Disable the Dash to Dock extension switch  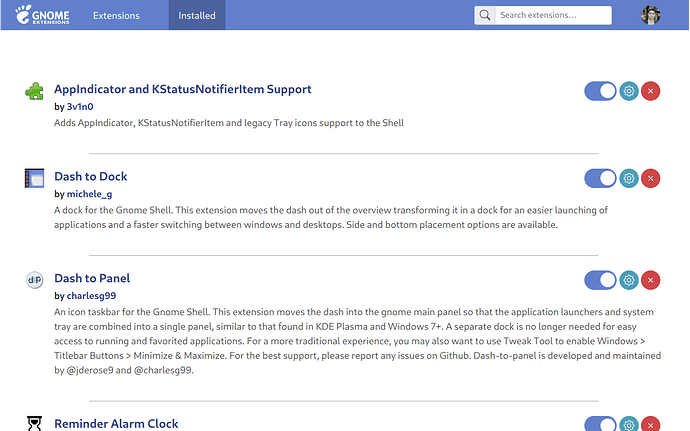coord(601,178)
